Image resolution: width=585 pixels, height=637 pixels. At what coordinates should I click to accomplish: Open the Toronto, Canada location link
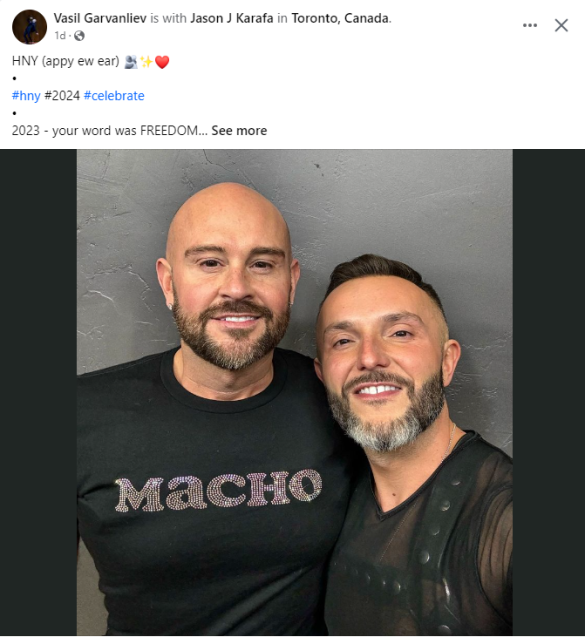[x=340, y=18]
